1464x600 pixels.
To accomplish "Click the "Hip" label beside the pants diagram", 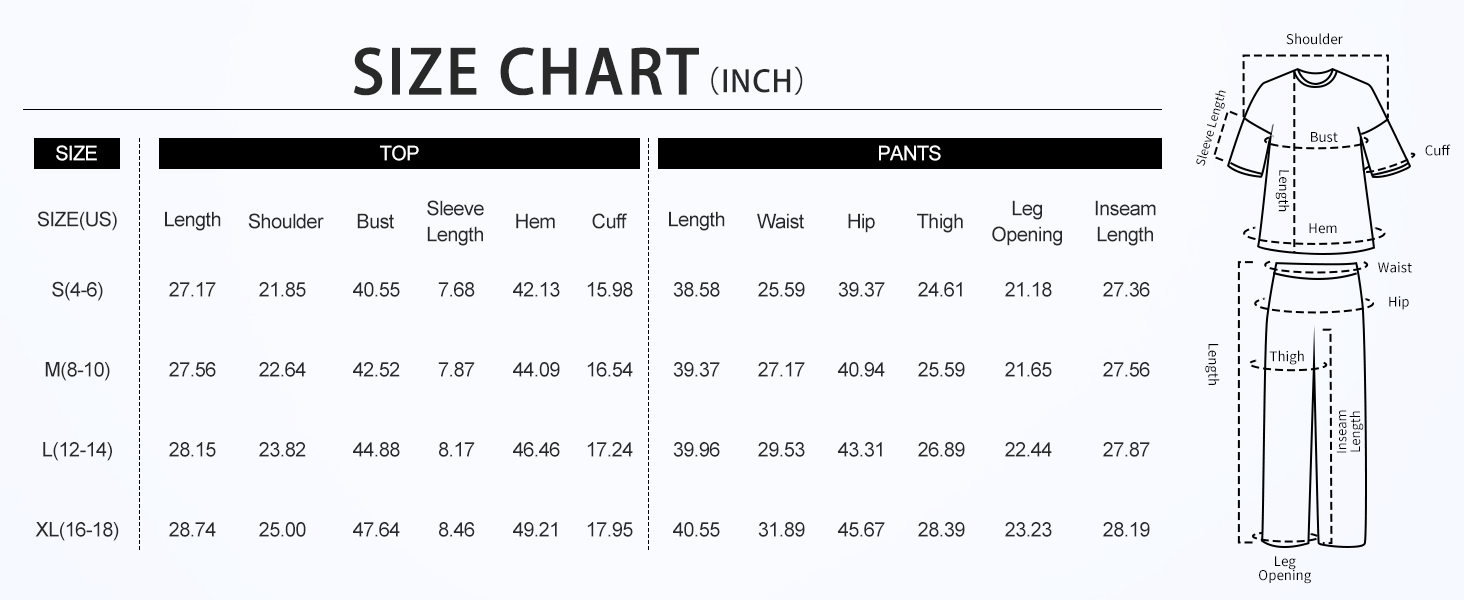I will pyautogui.click(x=1398, y=301).
